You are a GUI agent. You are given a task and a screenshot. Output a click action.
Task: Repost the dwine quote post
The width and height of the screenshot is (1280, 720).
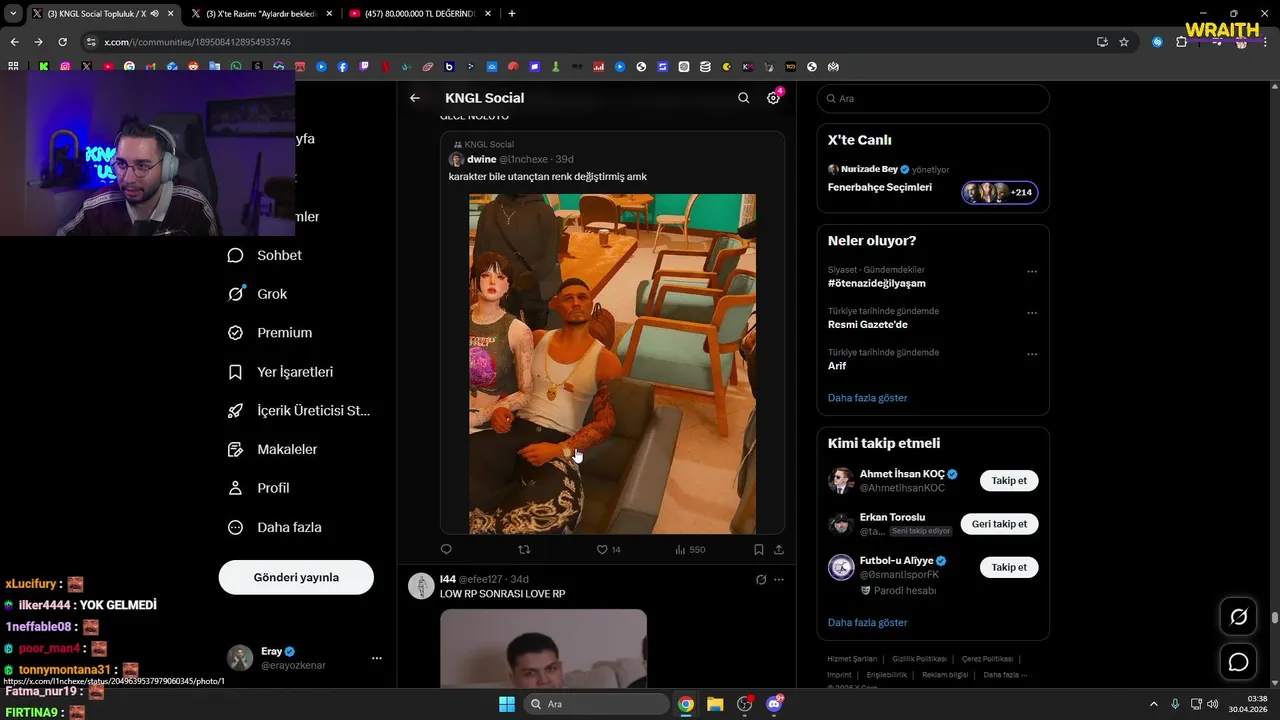(x=524, y=549)
